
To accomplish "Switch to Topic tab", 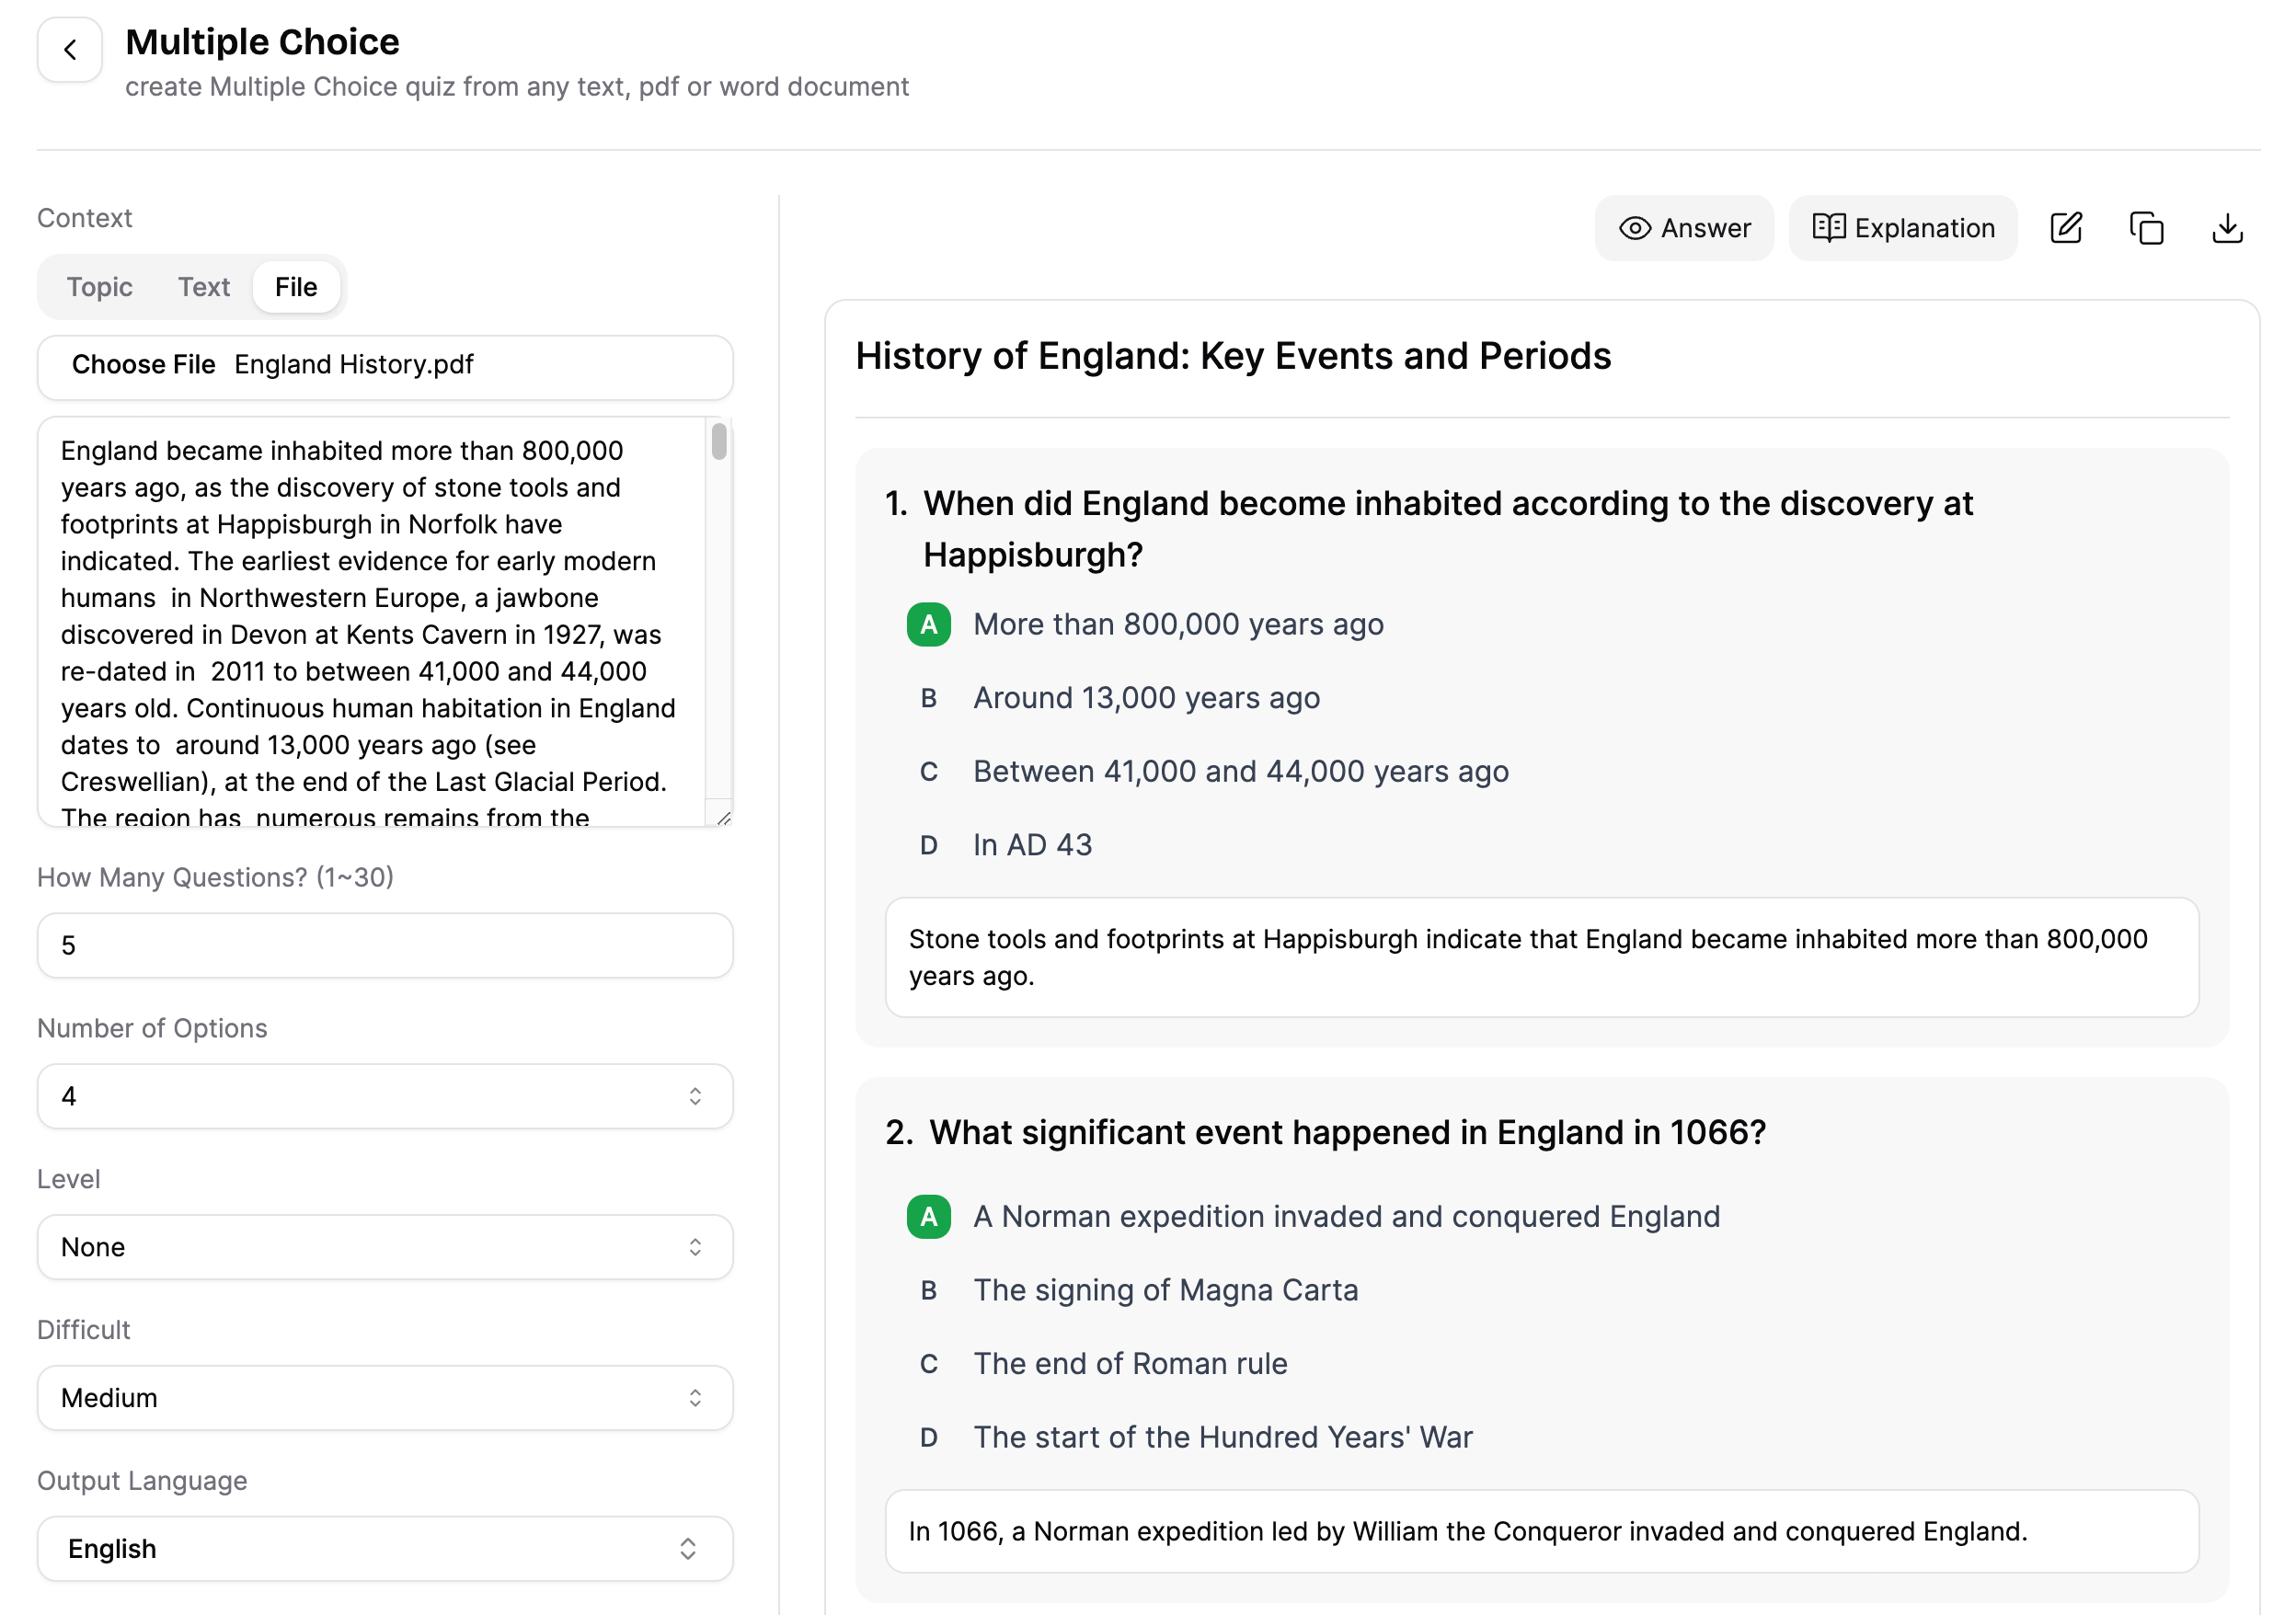I will pos(98,285).
